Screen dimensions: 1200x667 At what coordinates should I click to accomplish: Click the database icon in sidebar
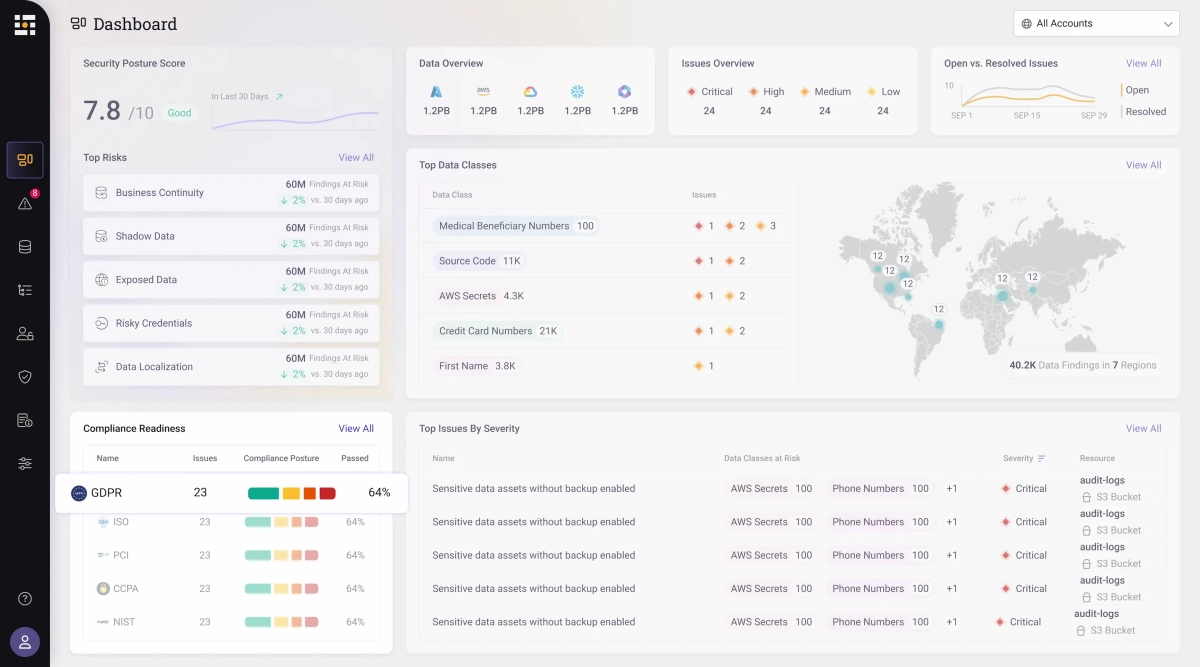point(25,247)
